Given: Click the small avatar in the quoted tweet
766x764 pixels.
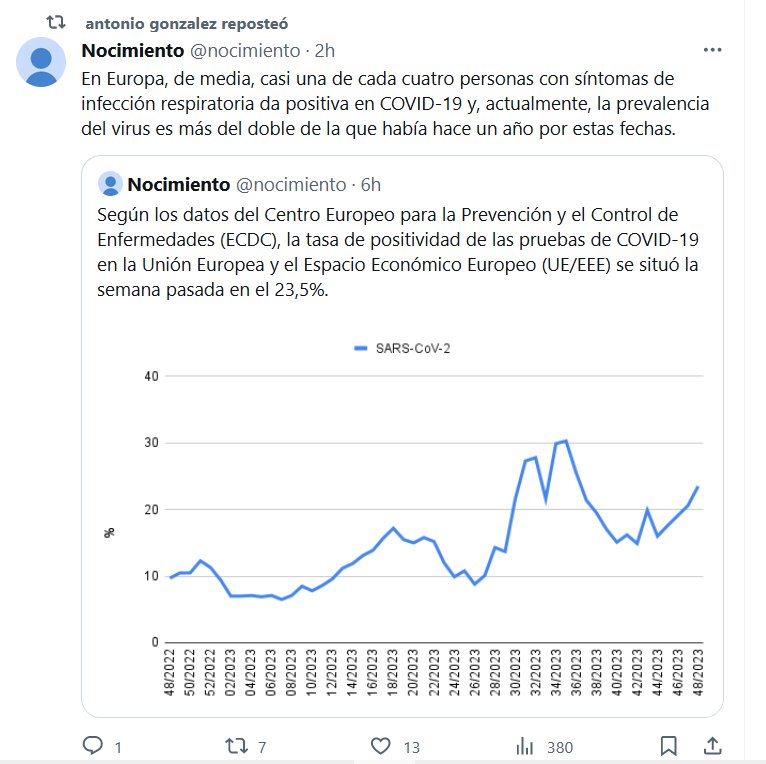Looking at the screenshot, I should pos(110,184).
